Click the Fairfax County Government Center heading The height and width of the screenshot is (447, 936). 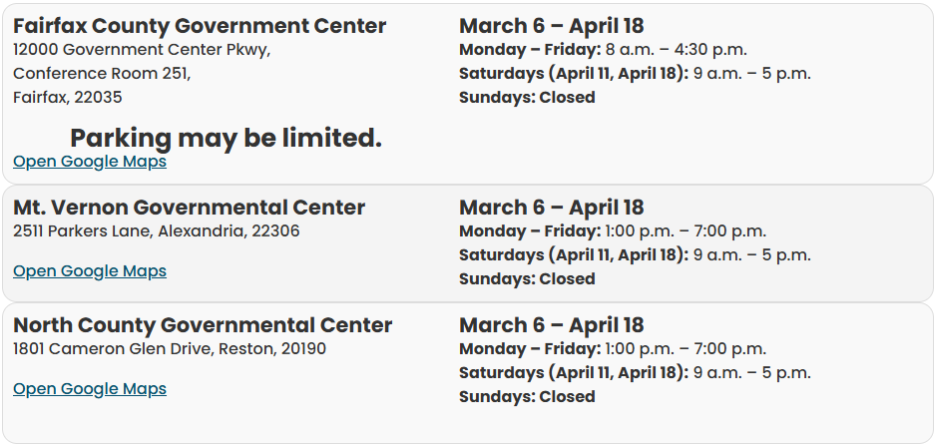pos(200,26)
